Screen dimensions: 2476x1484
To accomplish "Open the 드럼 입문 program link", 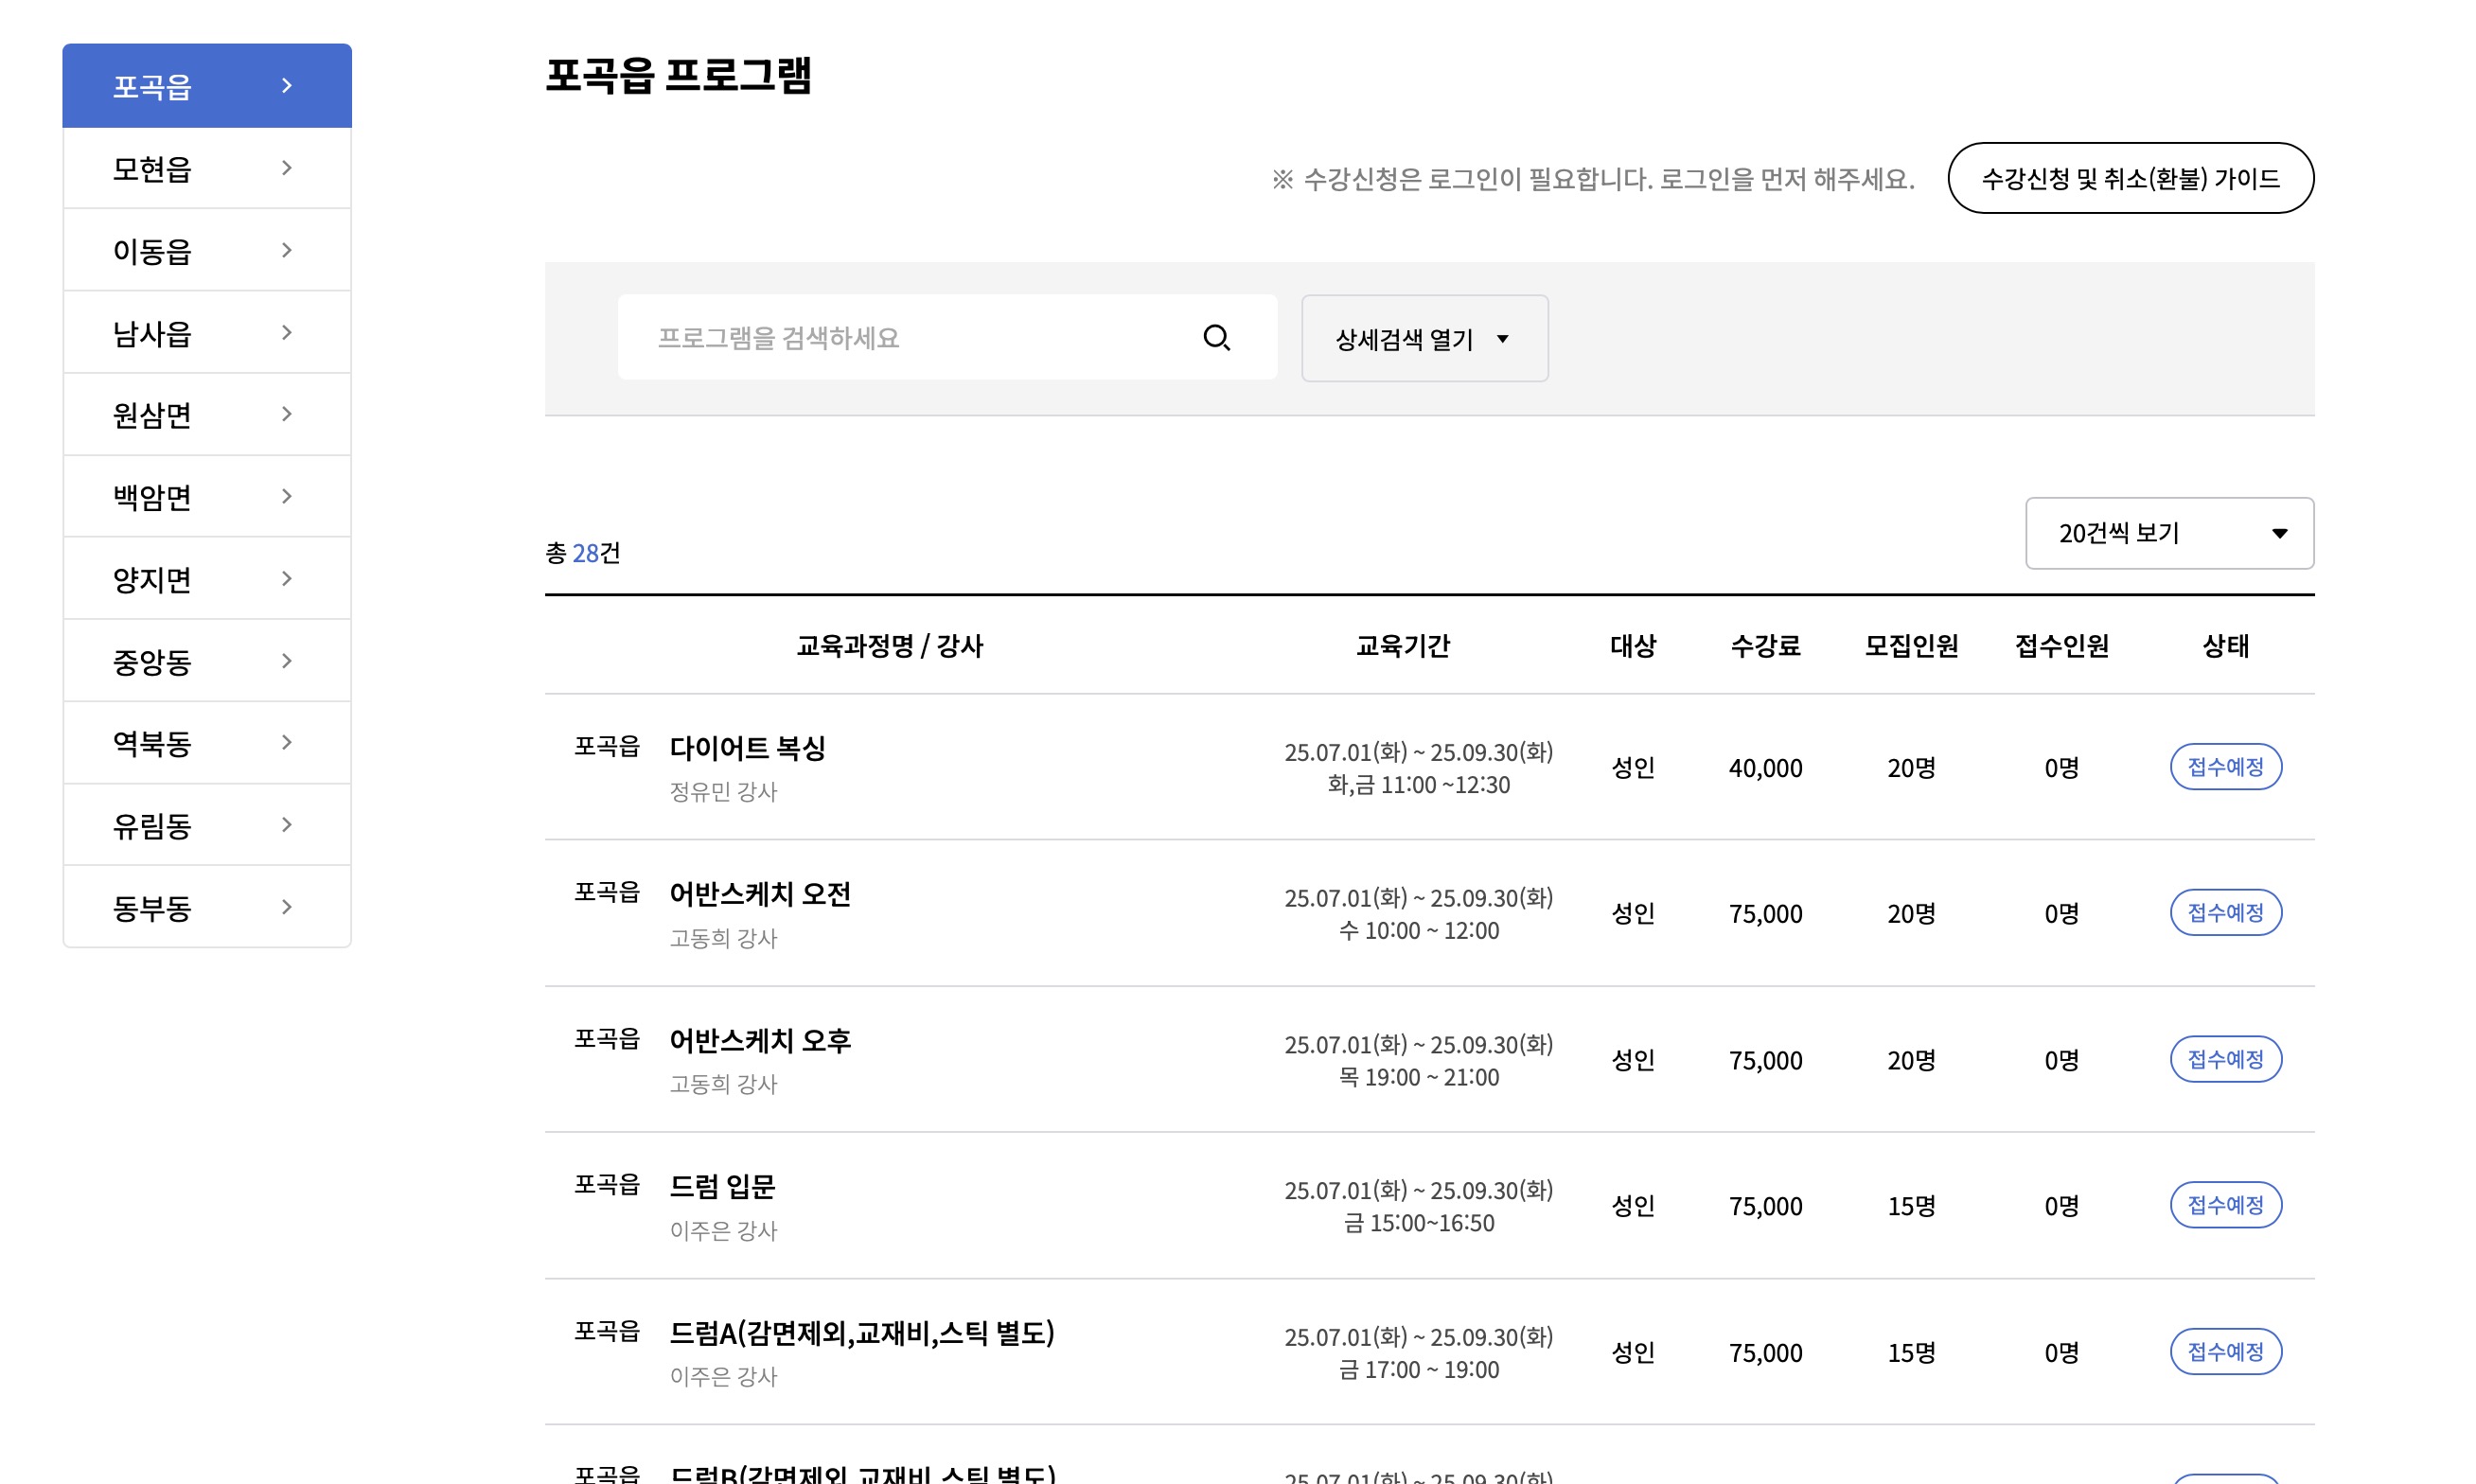I will [722, 1186].
